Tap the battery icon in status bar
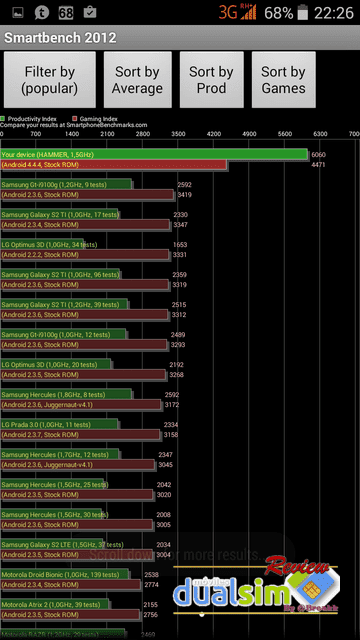Screen dimensions: 360x640 [x=302, y=12]
